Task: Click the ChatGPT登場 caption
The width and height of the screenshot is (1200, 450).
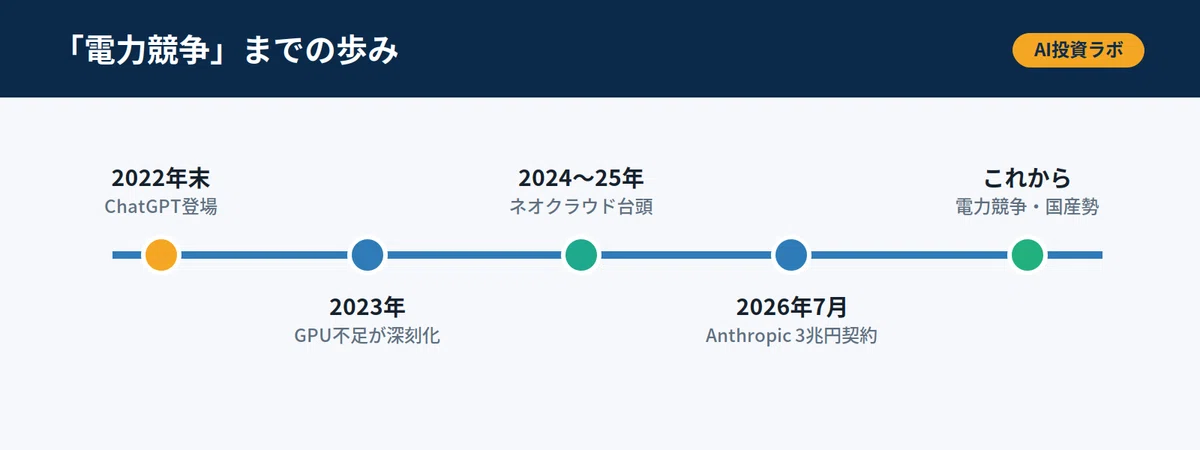Action: click(x=161, y=207)
